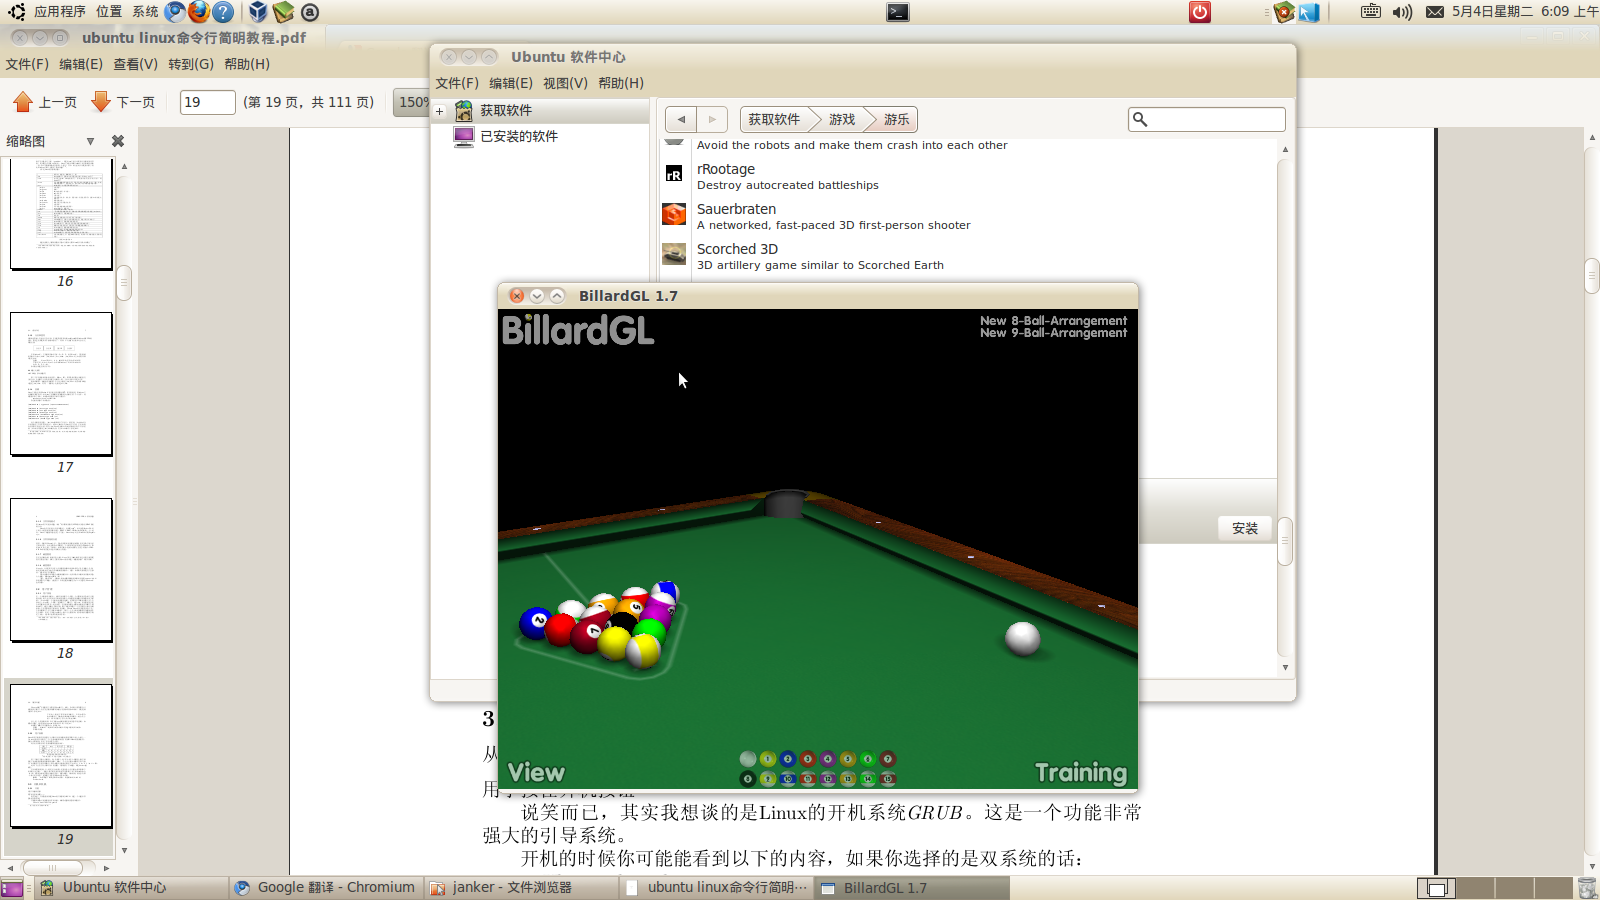Open the 应用程序 menu in top panel
The image size is (1600, 900).
(x=60, y=12)
